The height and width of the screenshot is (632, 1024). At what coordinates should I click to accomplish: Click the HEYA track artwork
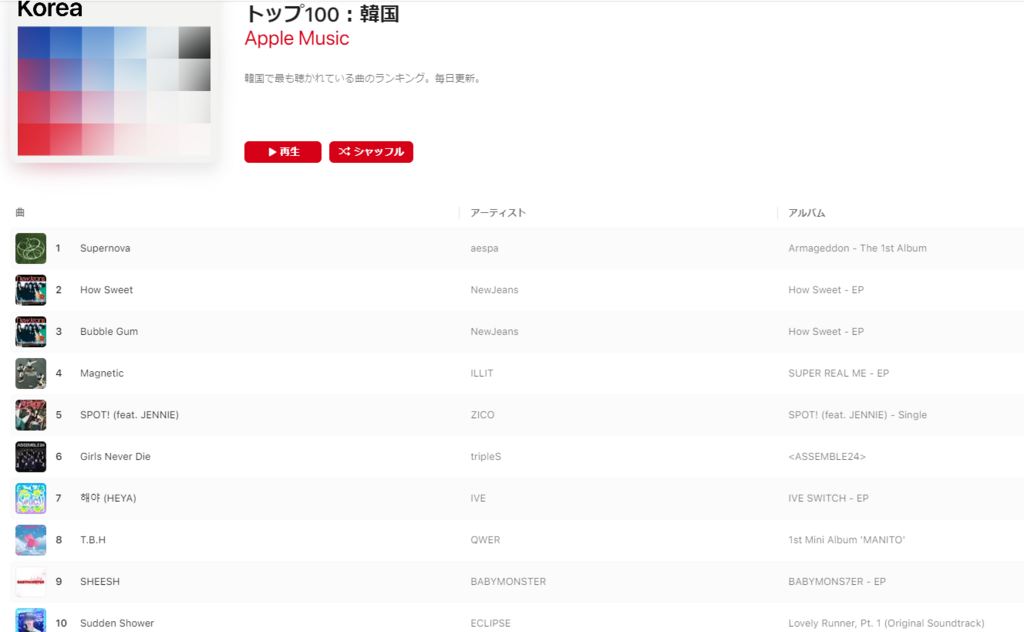click(x=31, y=498)
